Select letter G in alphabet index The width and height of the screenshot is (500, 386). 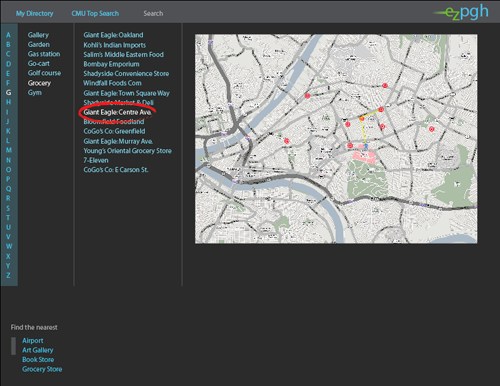(8, 92)
